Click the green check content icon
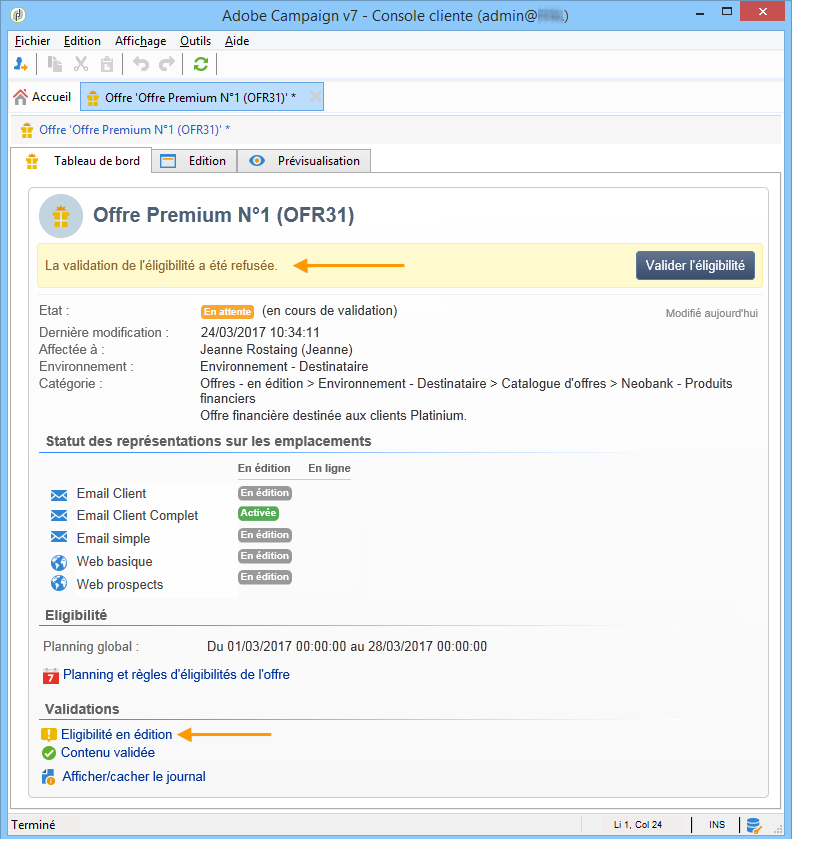The image size is (819, 866). (49, 753)
